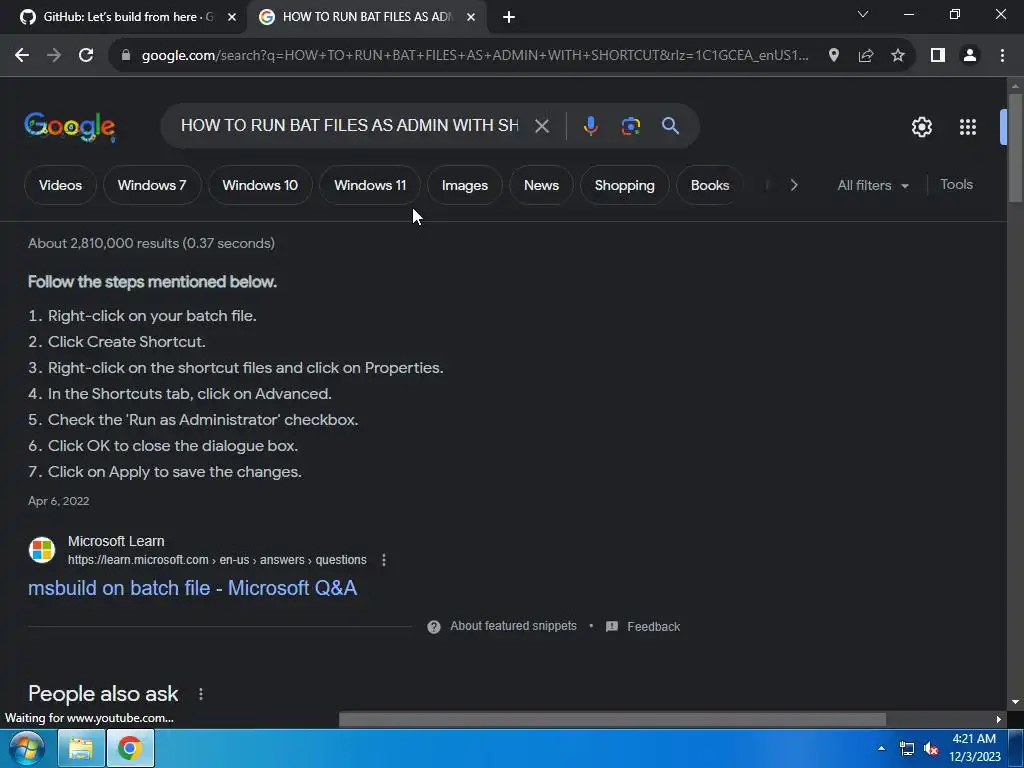This screenshot has height=768, width=1024.
Task: Switch to Books results
Action: 710,185
